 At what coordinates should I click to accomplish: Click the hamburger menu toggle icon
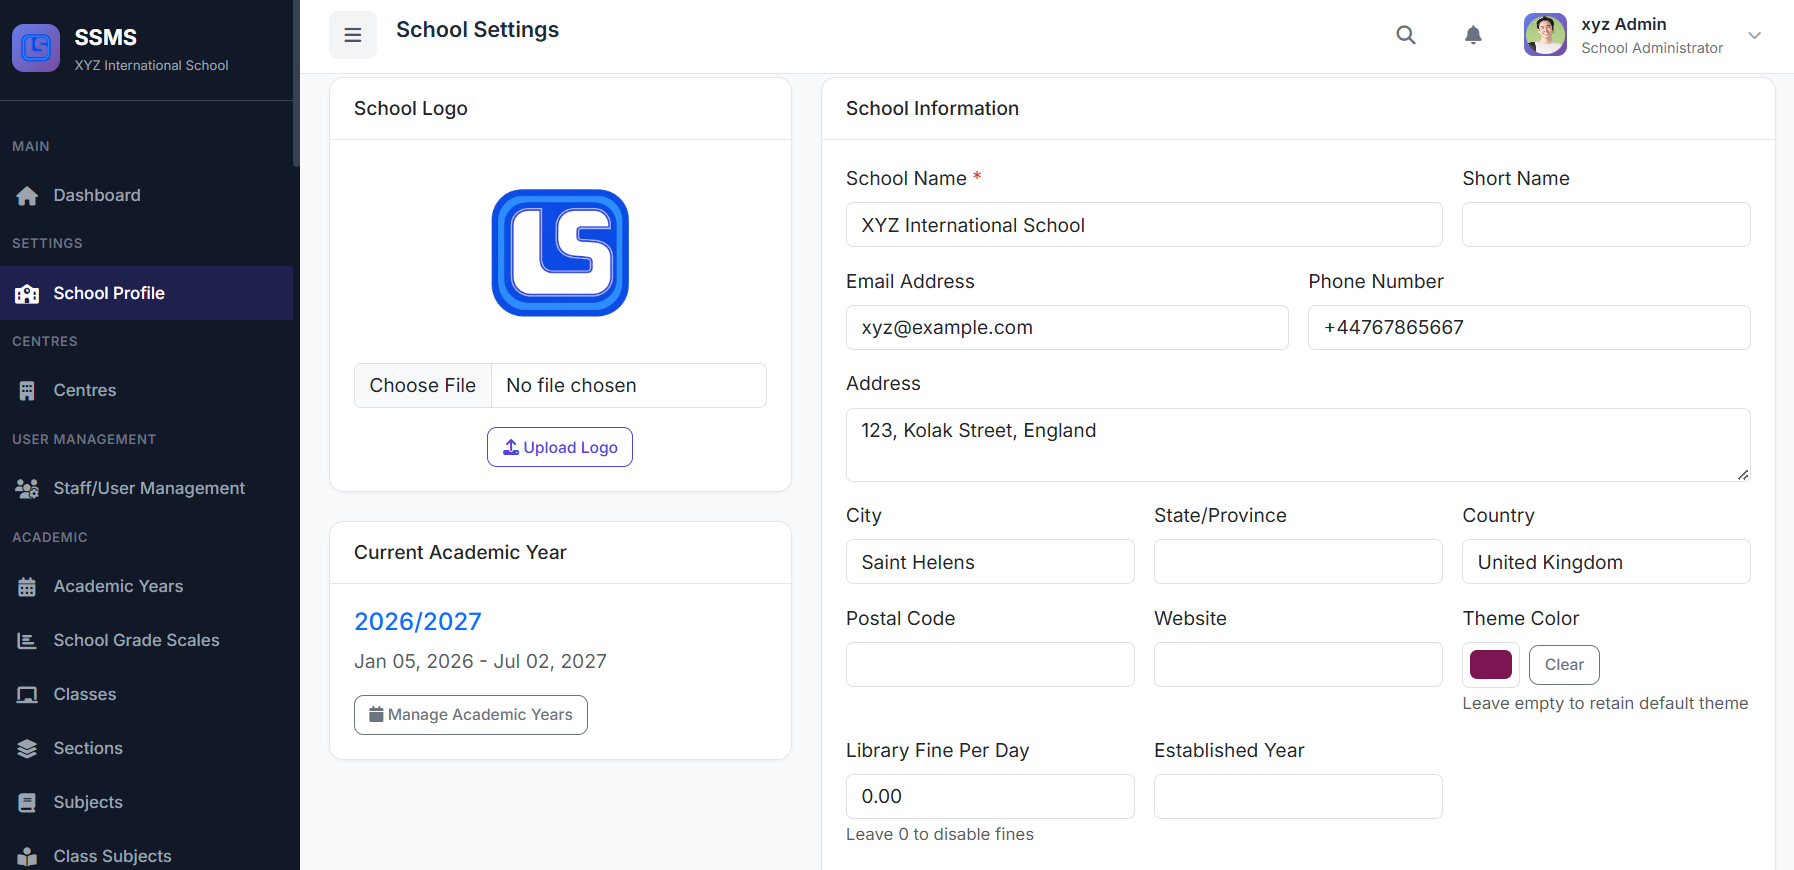[x=353, y=35]
